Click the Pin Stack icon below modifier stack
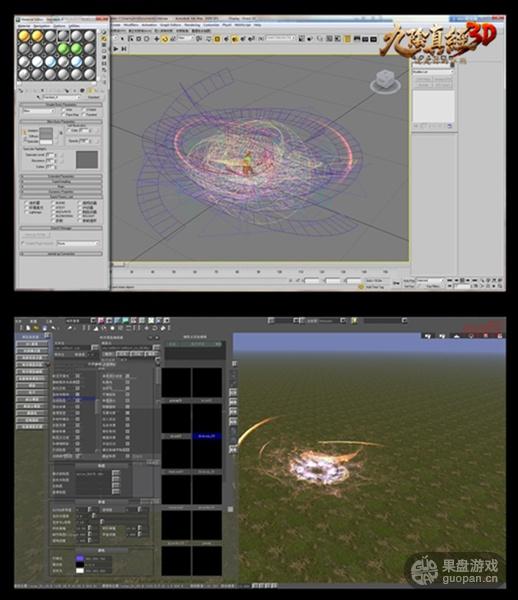Viewport: 518px width, 600px height. click(416, 126)
